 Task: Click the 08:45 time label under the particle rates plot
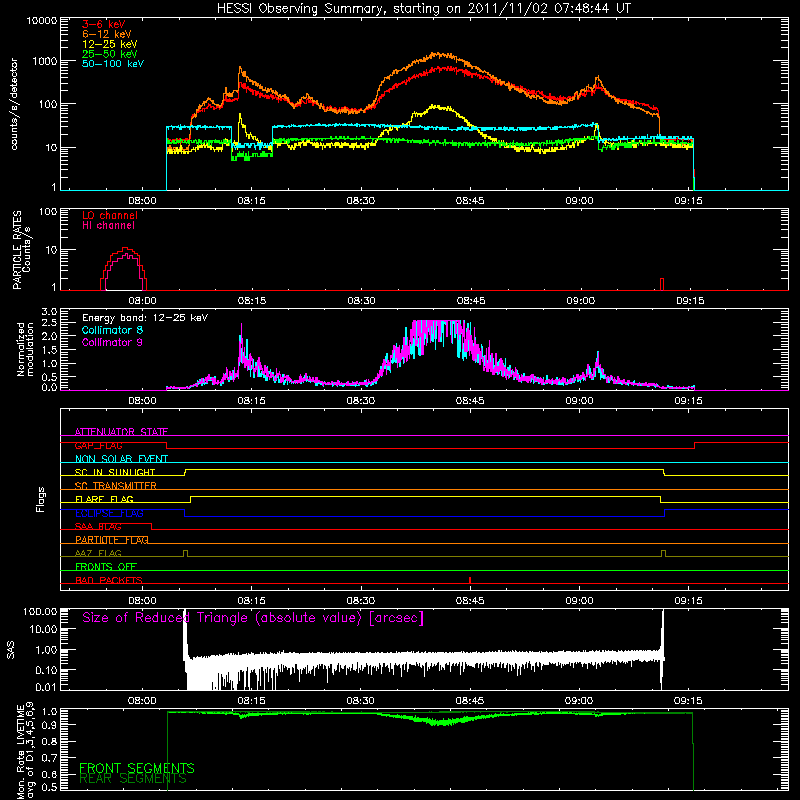point(470,301)
